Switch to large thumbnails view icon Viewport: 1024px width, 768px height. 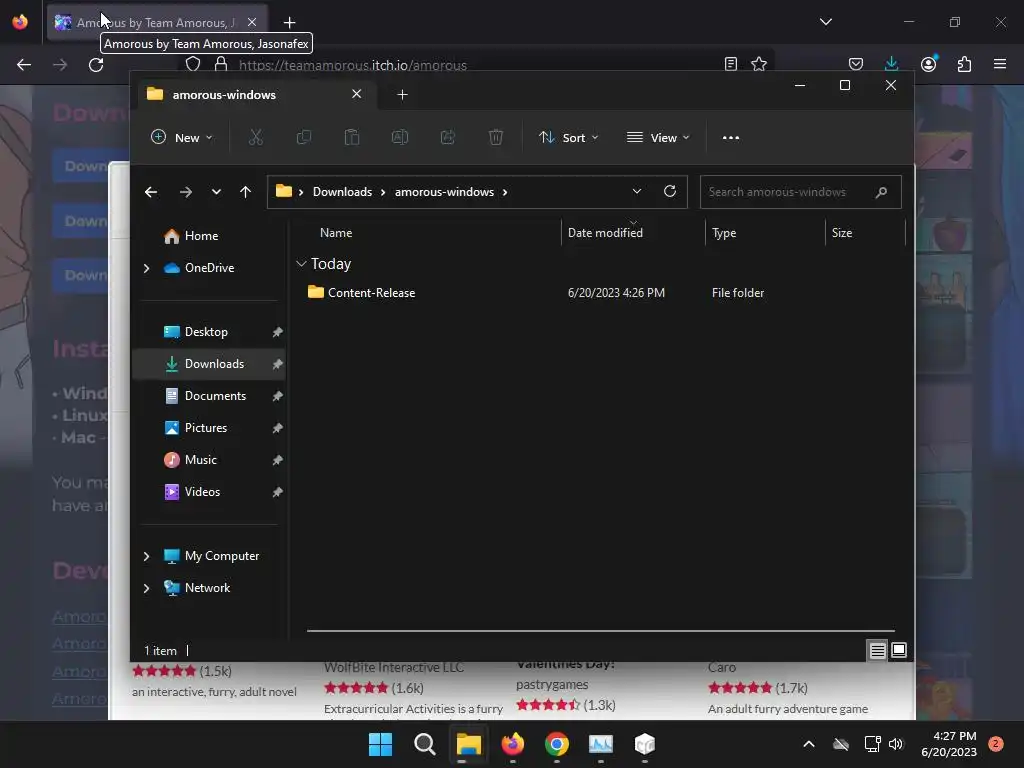point(899,650)
